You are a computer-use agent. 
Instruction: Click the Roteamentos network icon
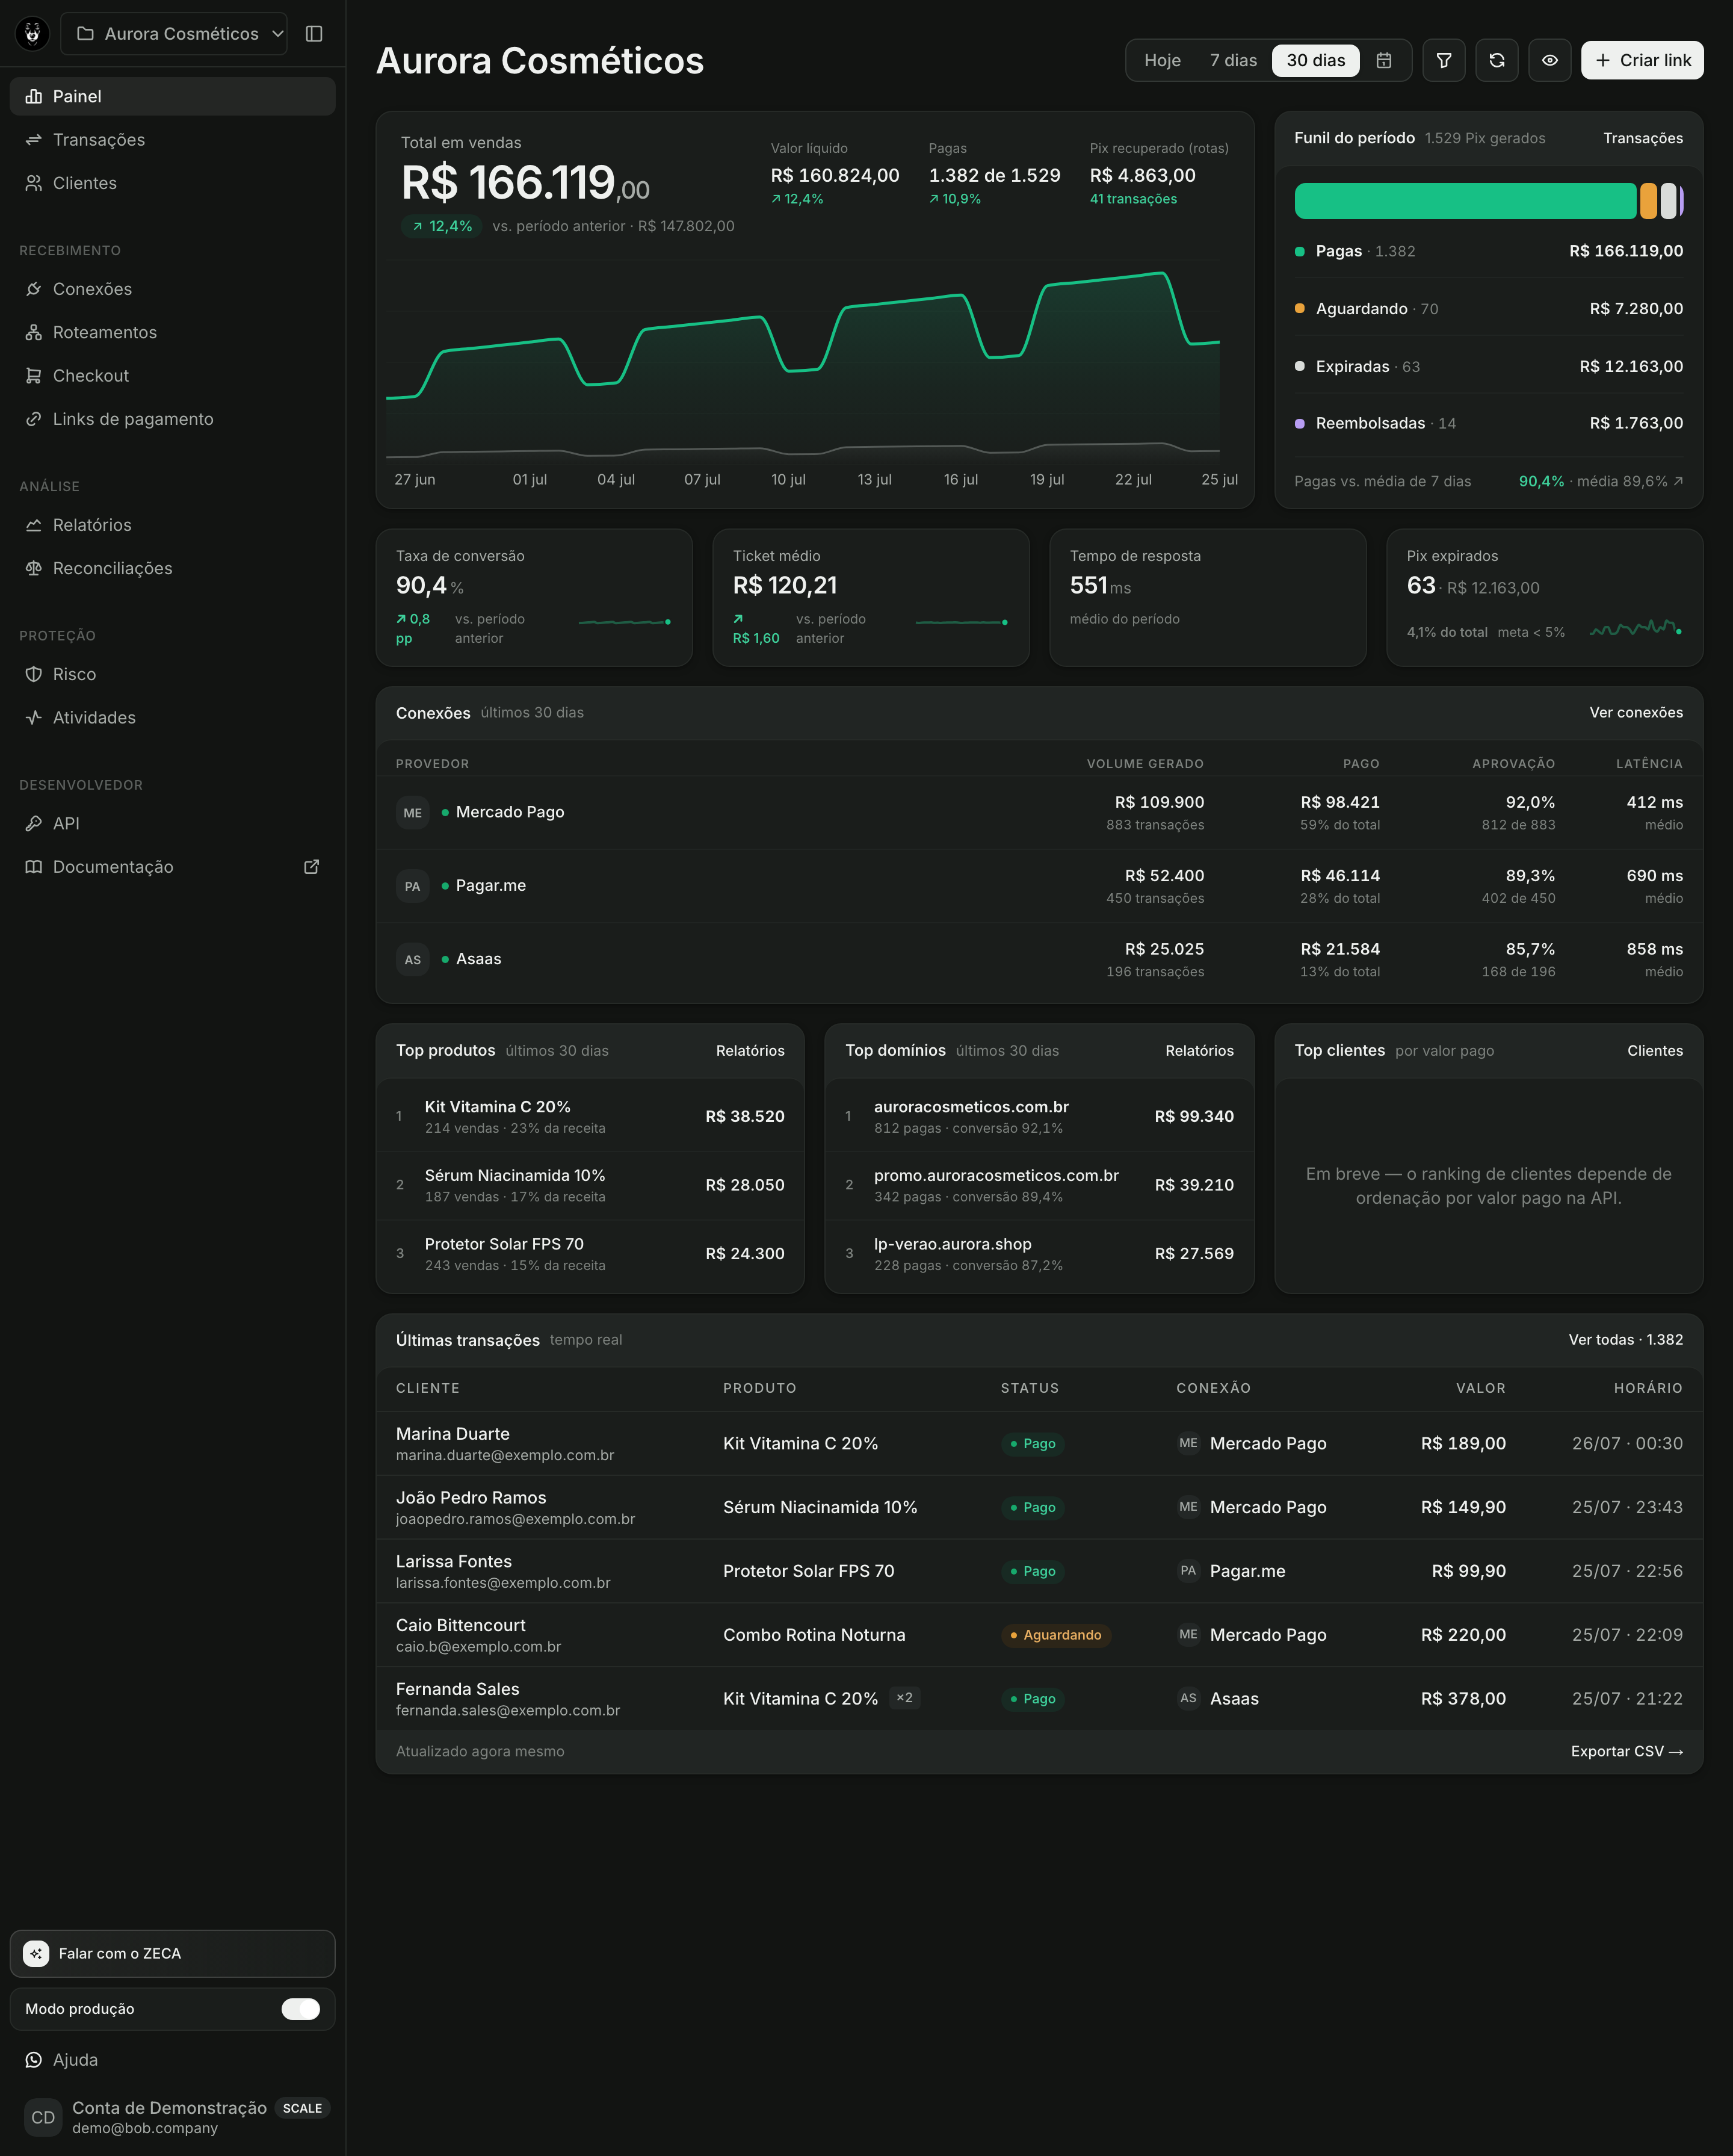tap(34, 332)
